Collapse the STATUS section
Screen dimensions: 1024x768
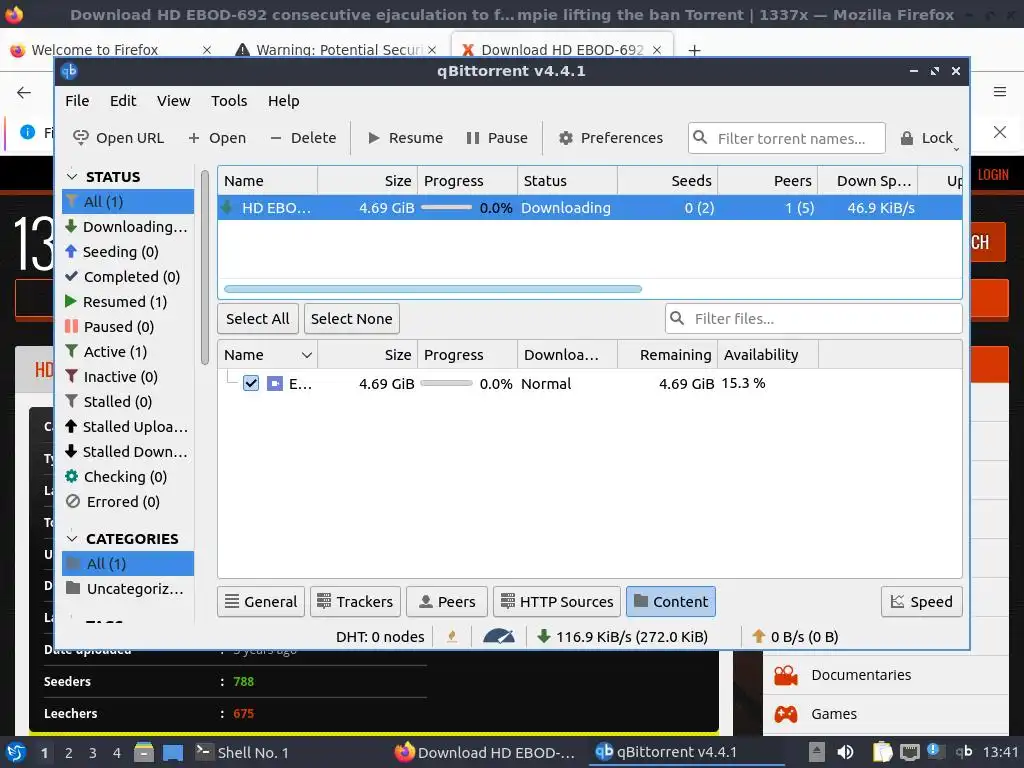point(72,176)
